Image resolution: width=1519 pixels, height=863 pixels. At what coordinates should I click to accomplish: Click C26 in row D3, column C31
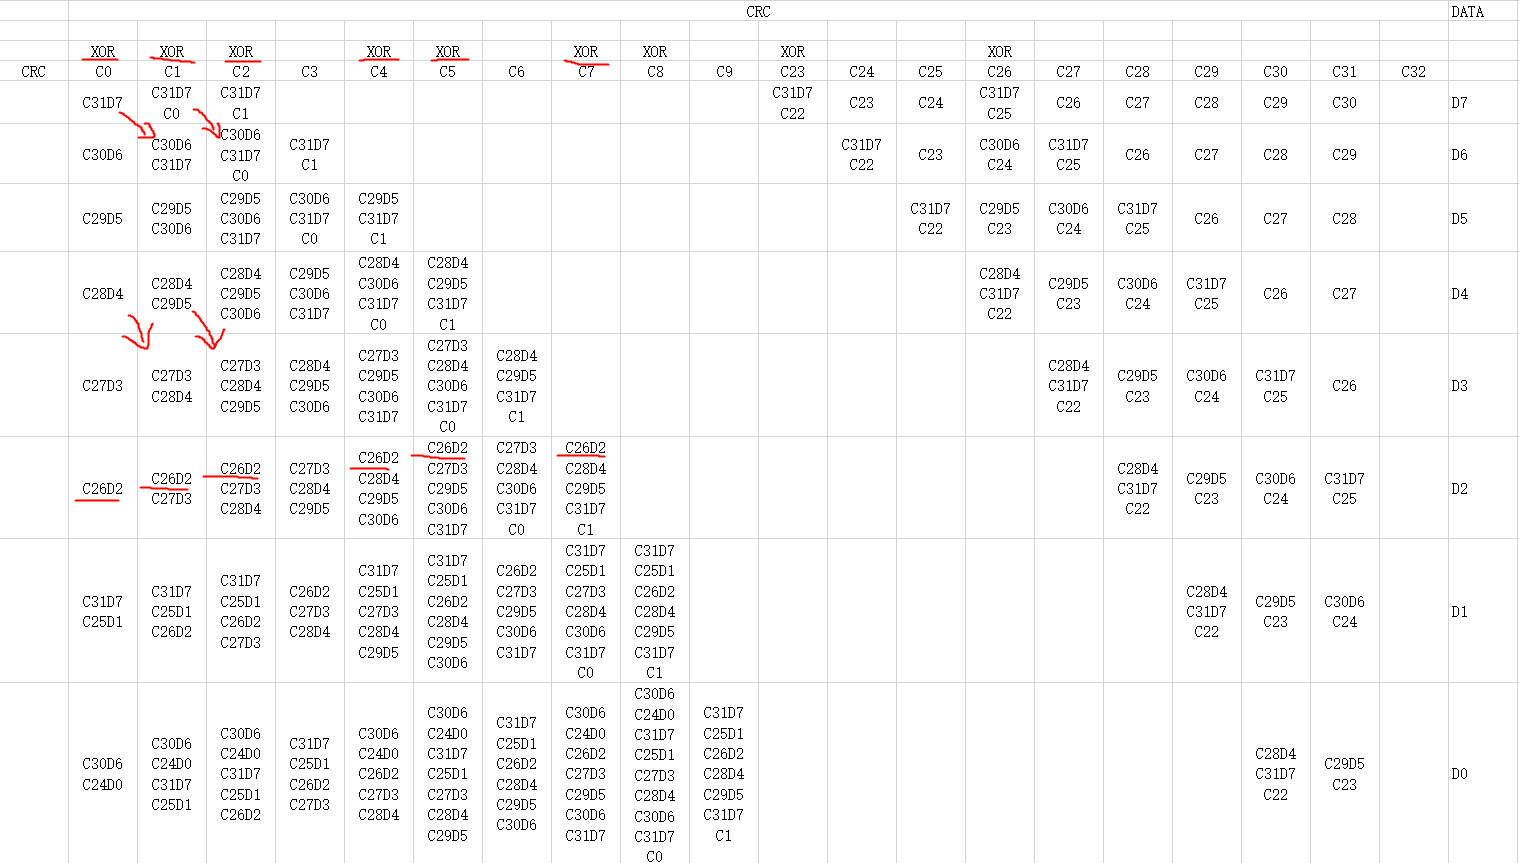[1345, 385]
